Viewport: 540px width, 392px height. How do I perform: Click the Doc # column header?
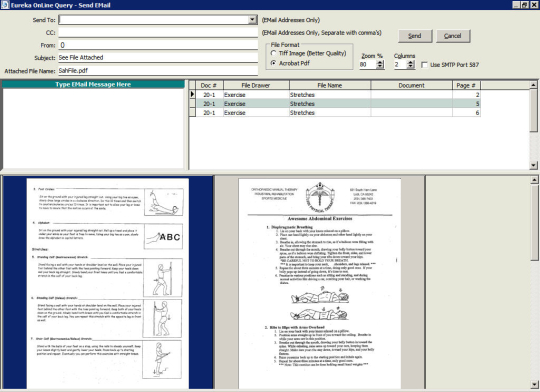coord(209,85)
